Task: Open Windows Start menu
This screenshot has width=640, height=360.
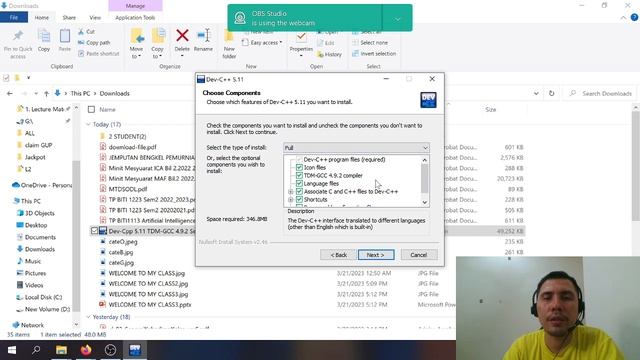Action: click(12, 350)
